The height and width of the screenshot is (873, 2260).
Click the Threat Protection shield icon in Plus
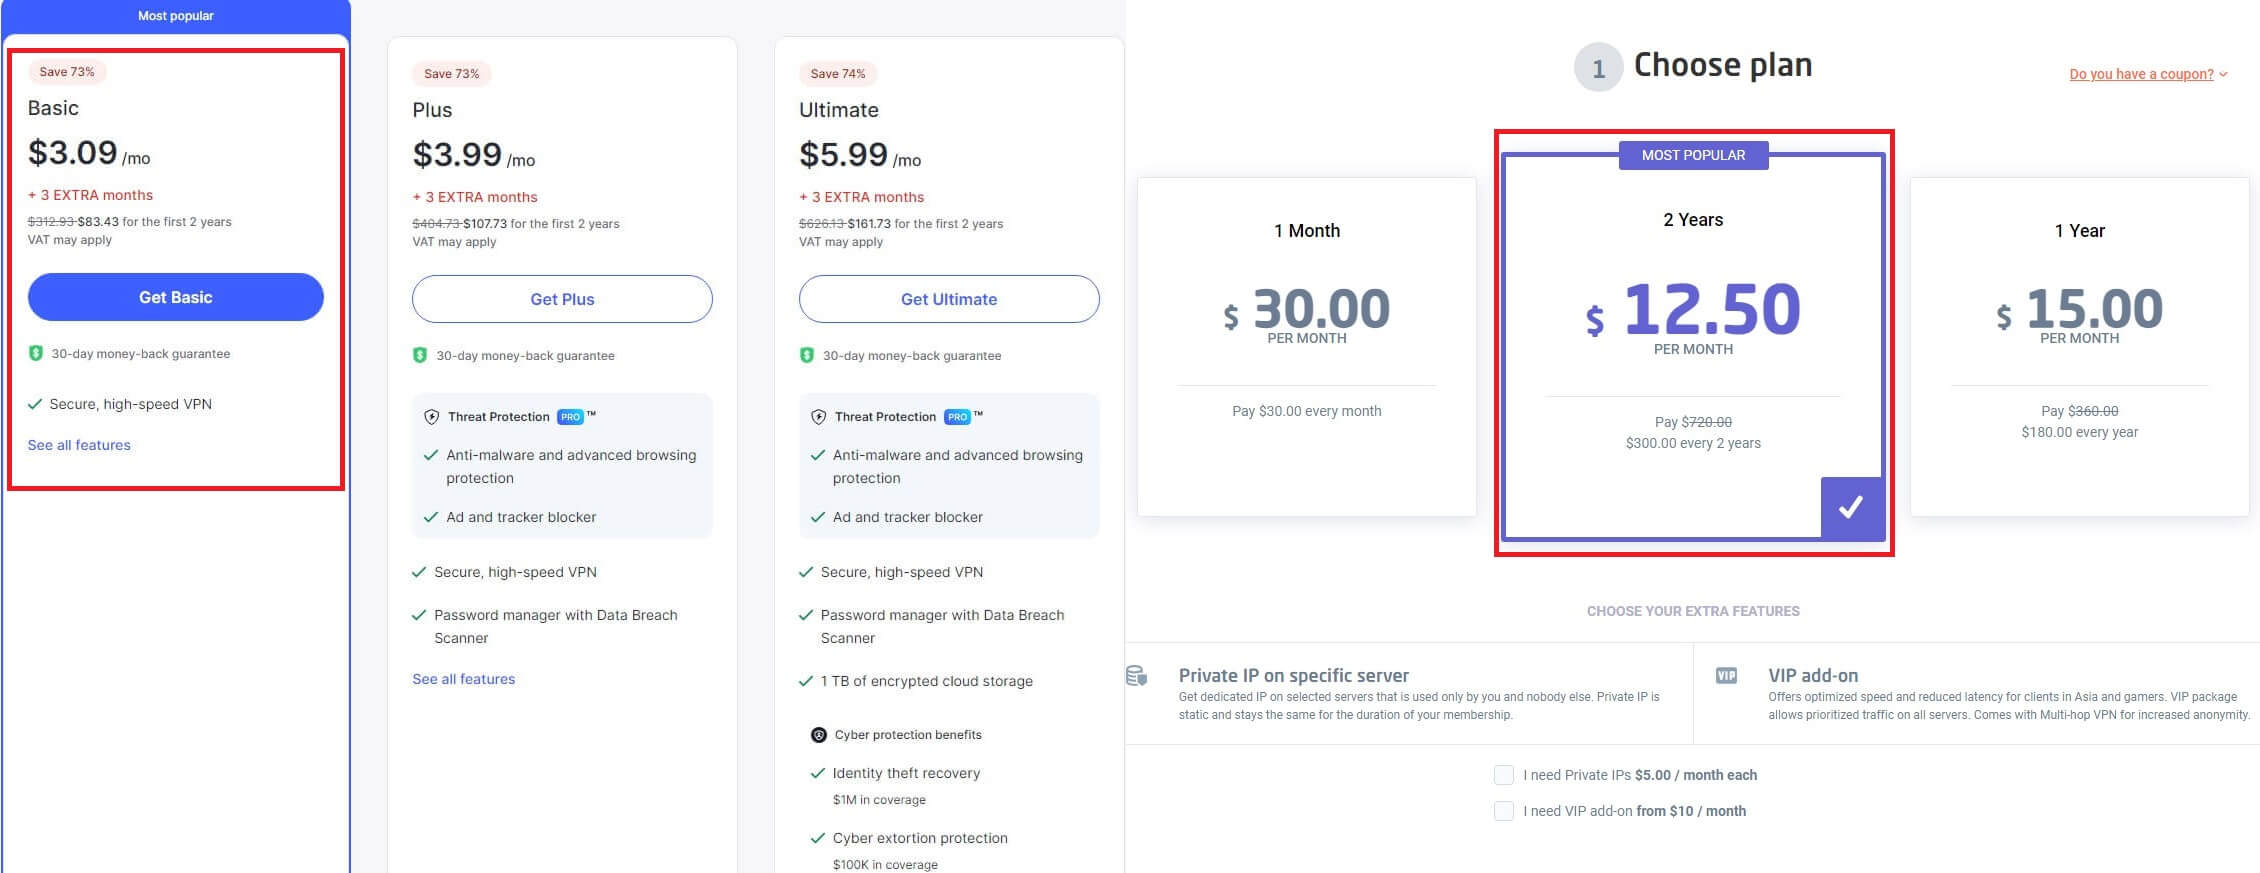432,417
